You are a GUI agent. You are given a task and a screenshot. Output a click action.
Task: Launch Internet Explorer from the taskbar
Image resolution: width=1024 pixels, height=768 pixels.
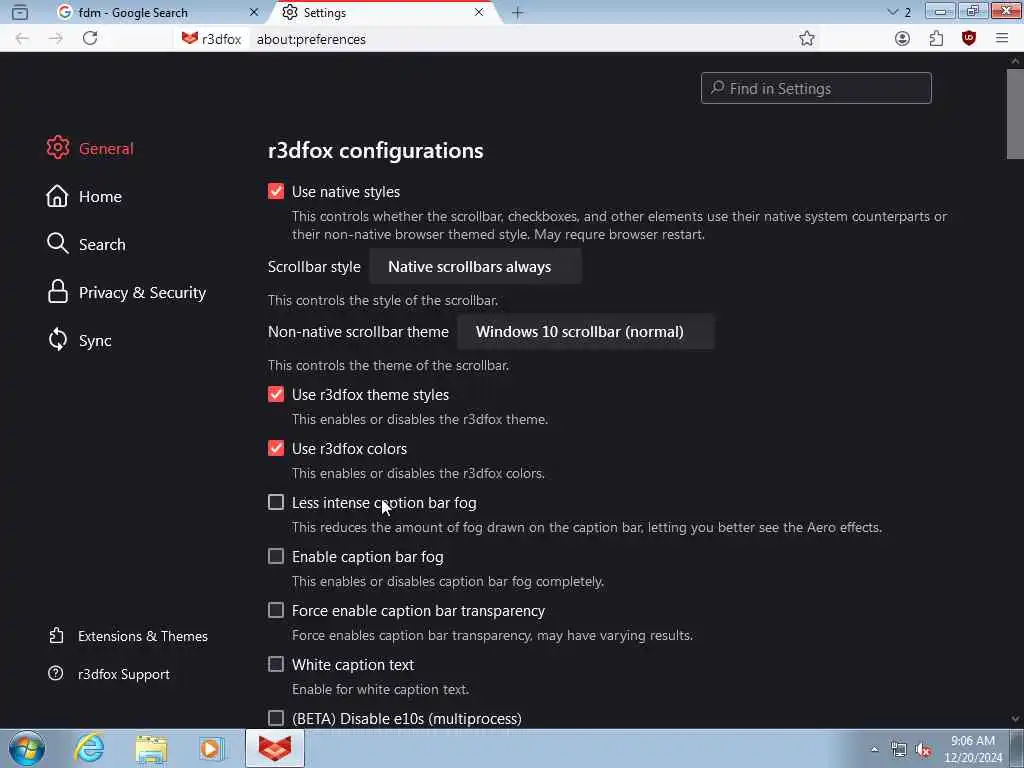point(89,748)
